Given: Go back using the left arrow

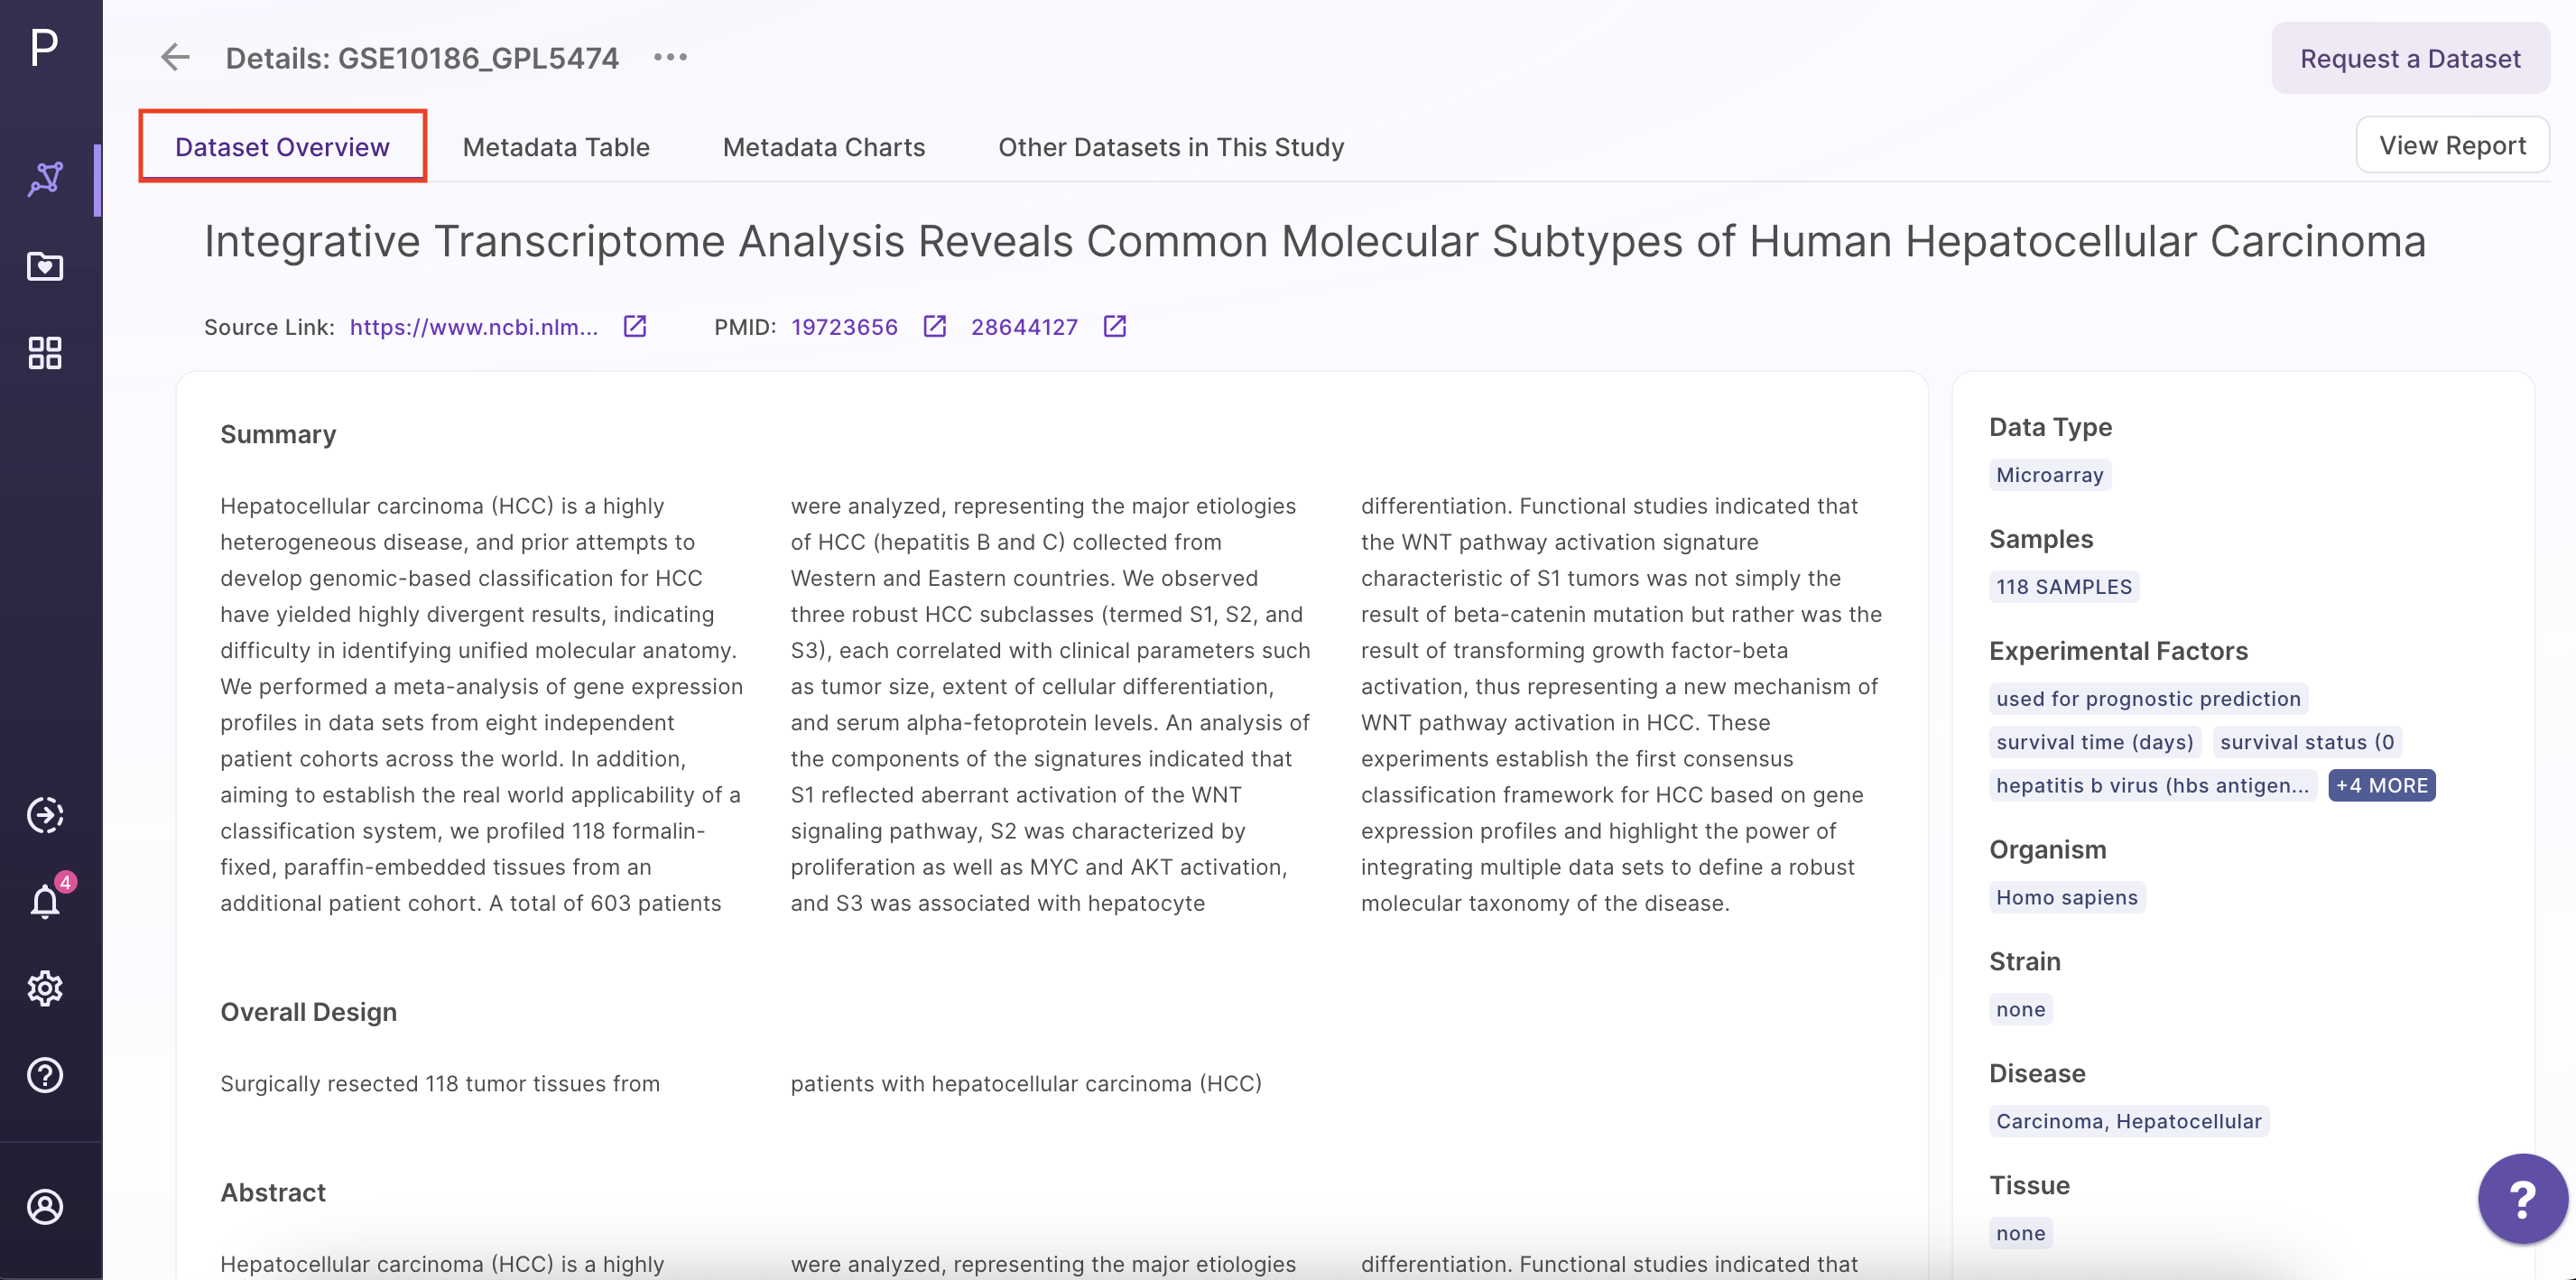Looking at the screenshot, I should (175, 57).
